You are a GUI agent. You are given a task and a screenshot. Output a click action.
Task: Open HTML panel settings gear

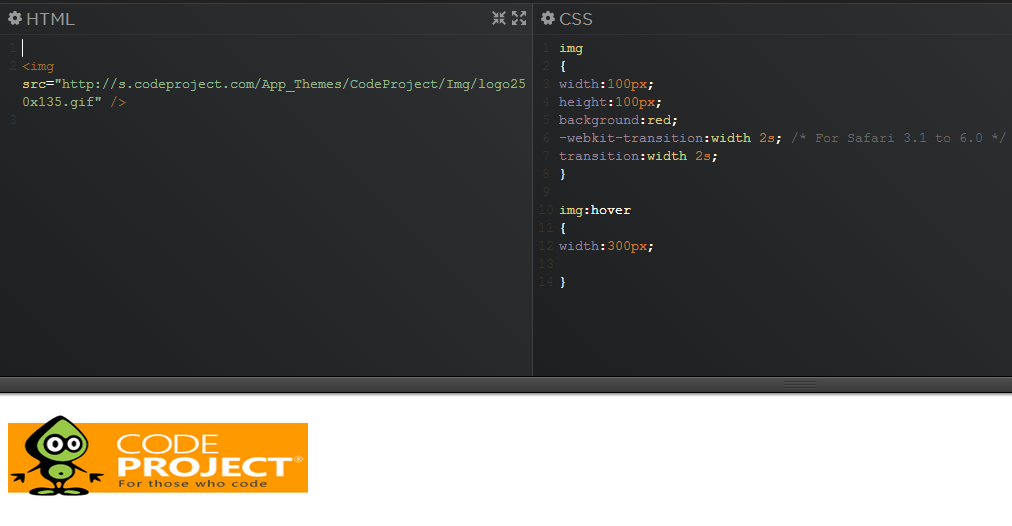(x=15, y=19)
